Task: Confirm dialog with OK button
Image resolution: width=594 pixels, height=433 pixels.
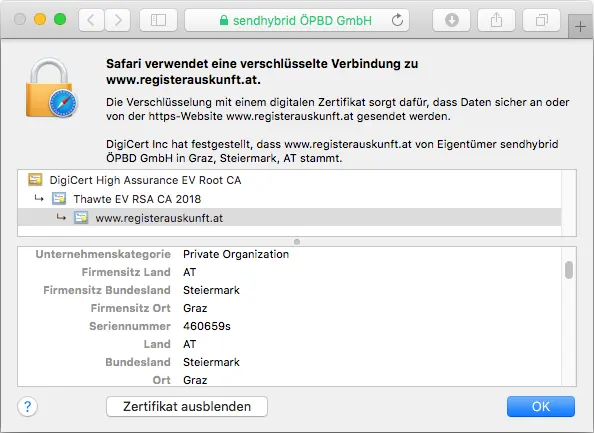Action: point(541,406)
